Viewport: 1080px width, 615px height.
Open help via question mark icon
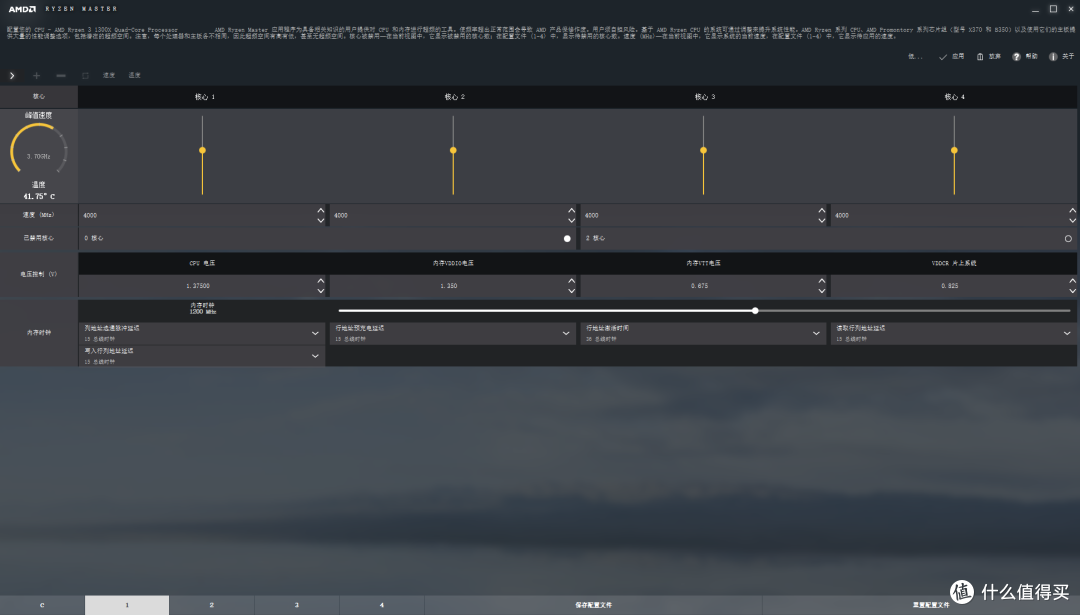coord(1017,57)
